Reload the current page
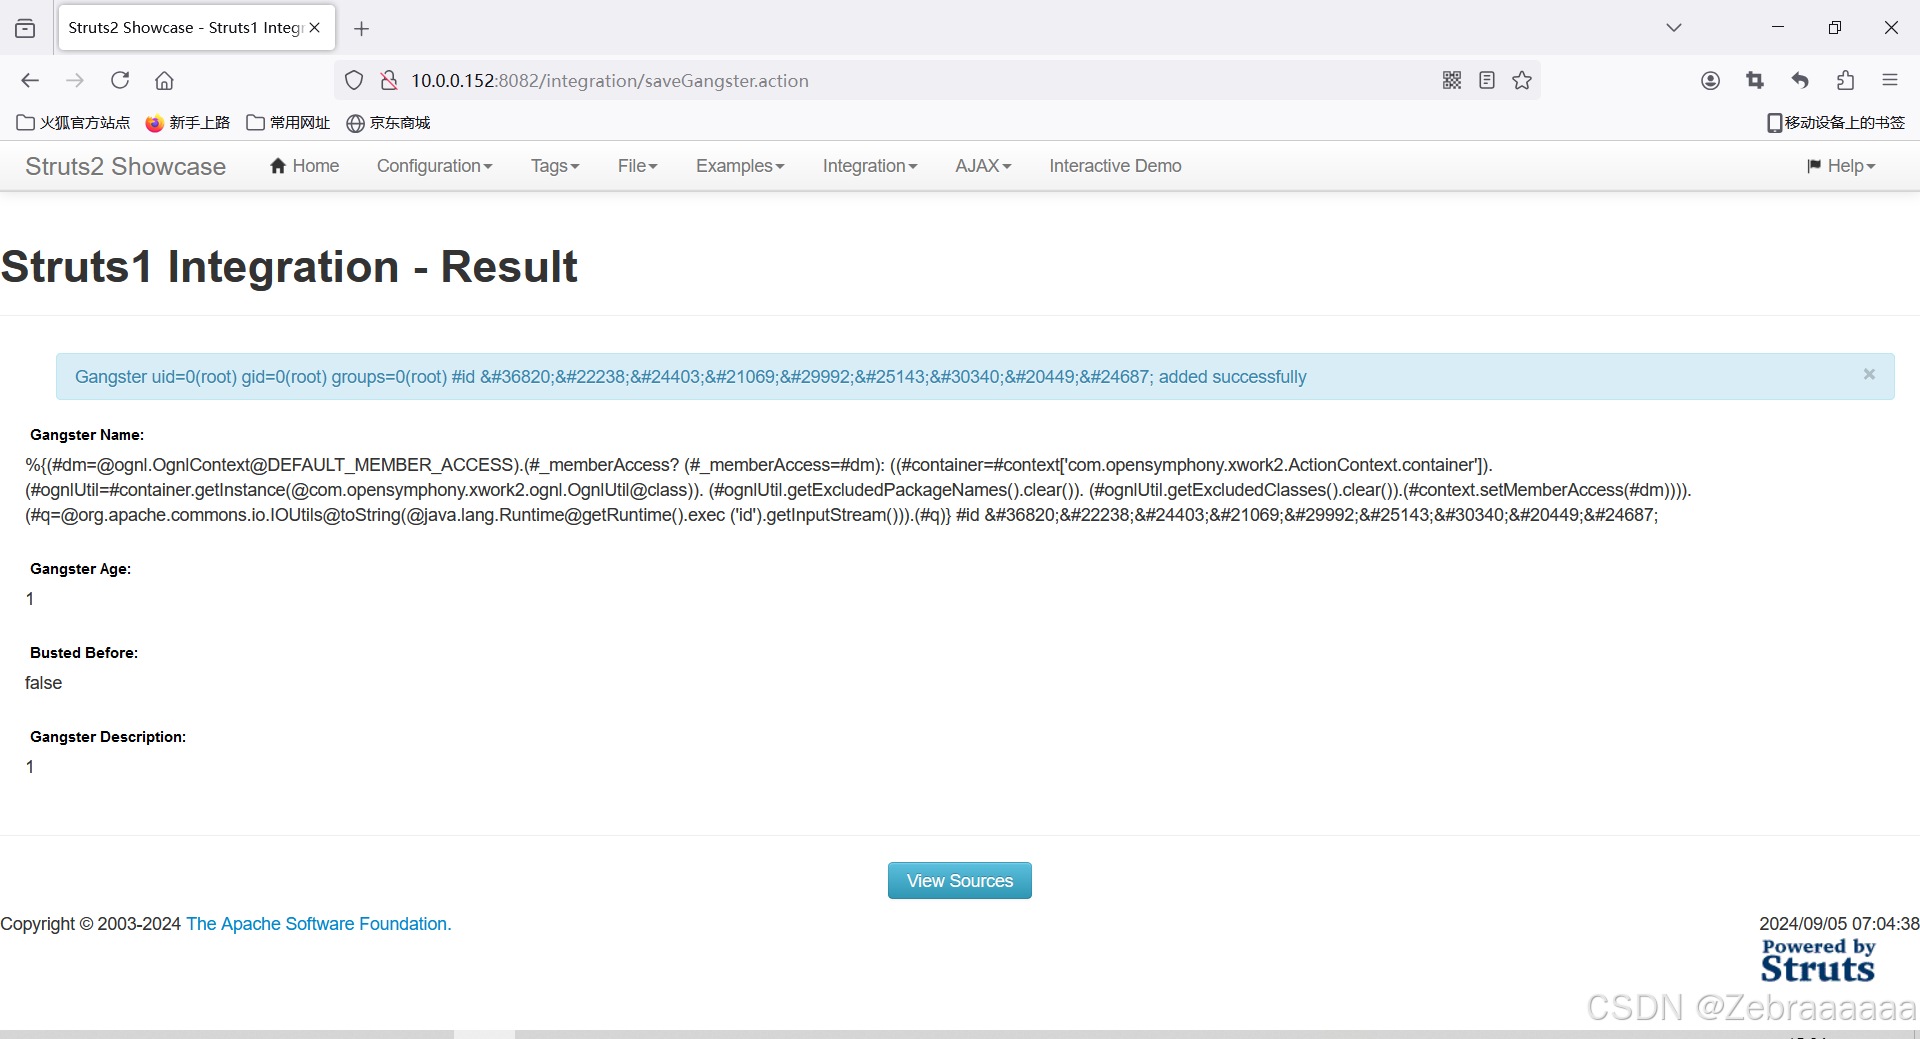Viewport: 1920px width, 1039px height. tap(120, 81)
